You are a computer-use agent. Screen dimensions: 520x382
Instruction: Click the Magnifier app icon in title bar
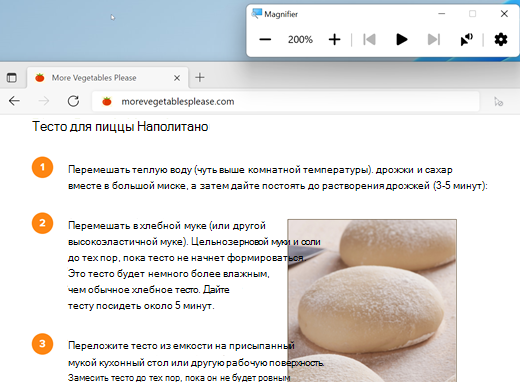[x=257, y=14]
